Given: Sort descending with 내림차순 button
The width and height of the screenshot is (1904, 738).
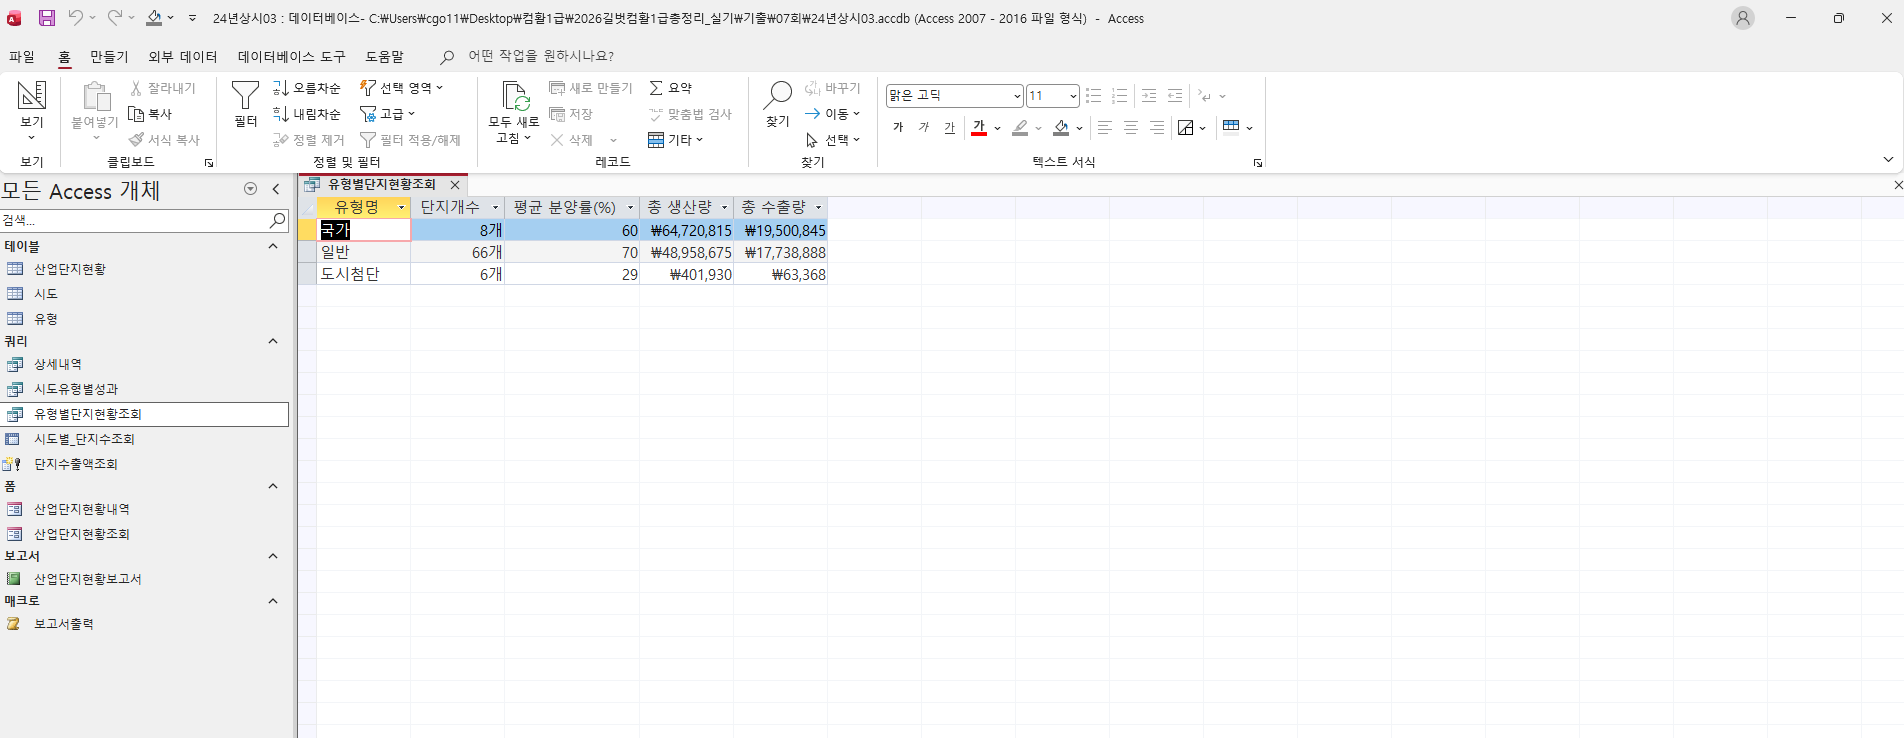Looking at the screenshot, I should 307,114.
